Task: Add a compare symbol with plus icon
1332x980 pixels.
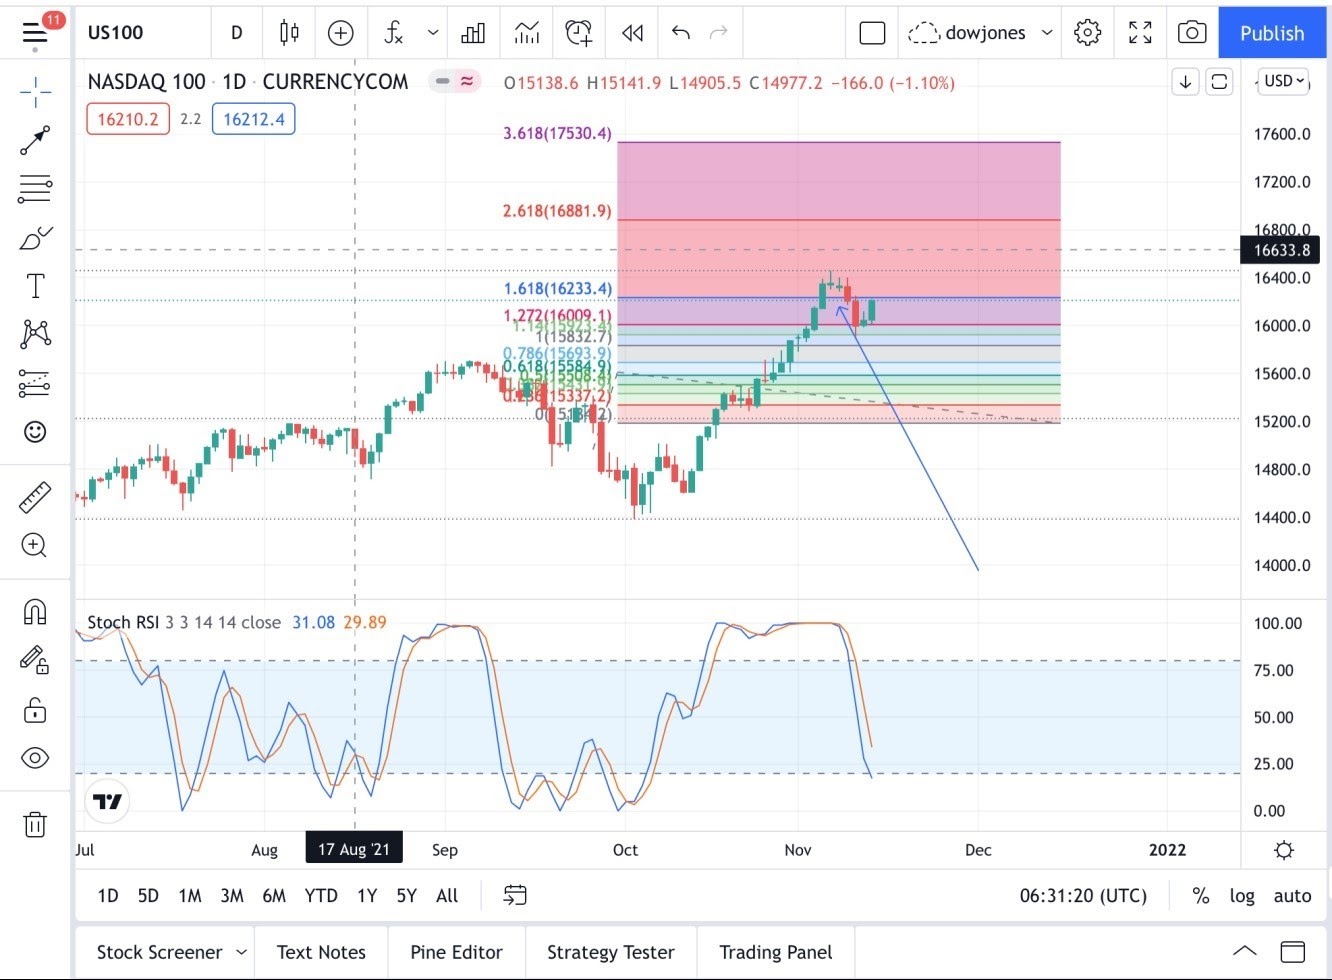Action: (341, 33)
